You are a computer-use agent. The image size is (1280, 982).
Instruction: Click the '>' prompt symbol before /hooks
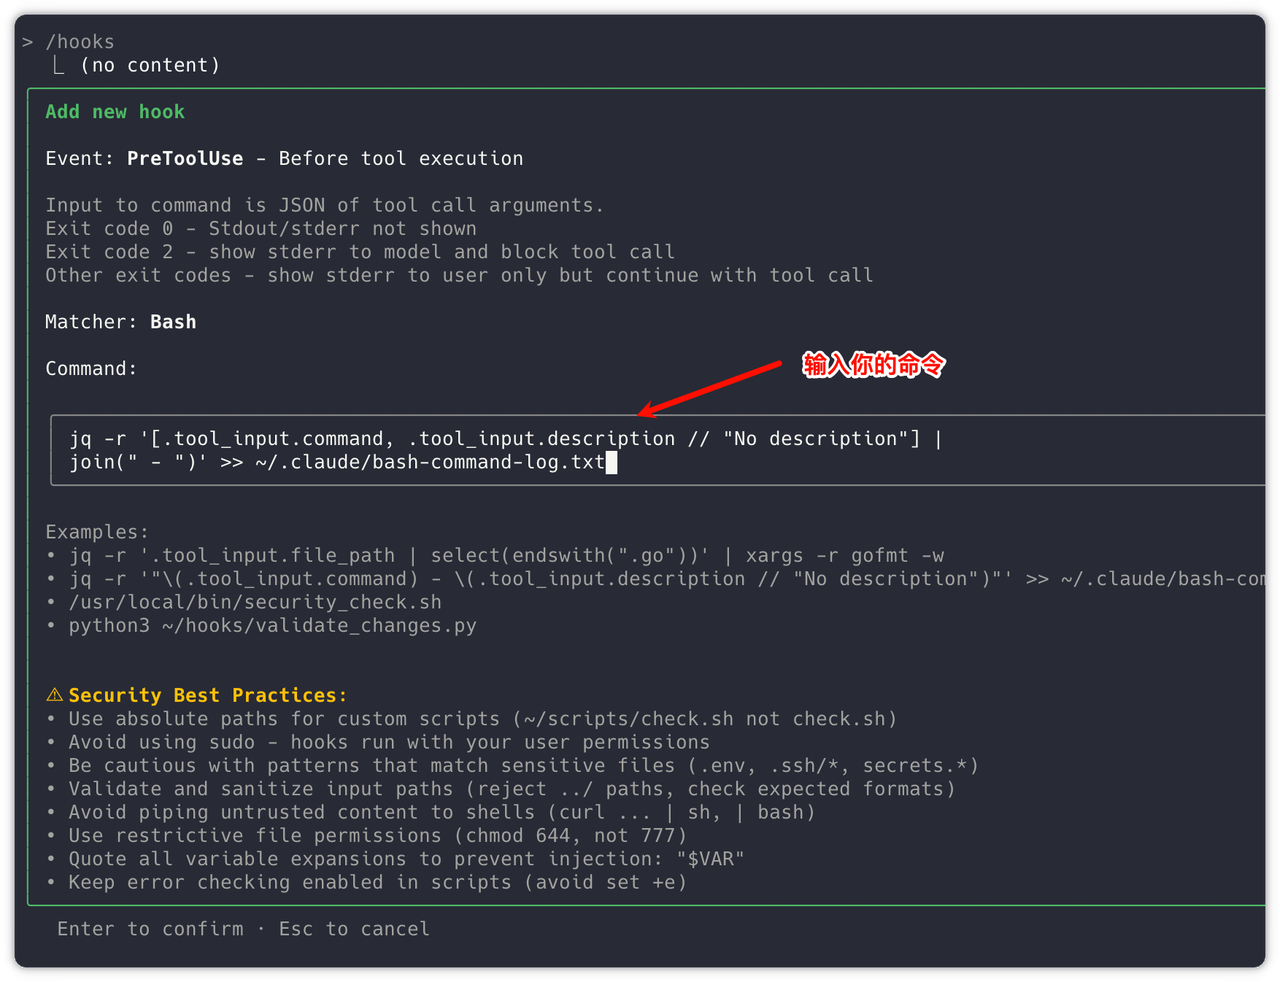[x=28, y=42]
